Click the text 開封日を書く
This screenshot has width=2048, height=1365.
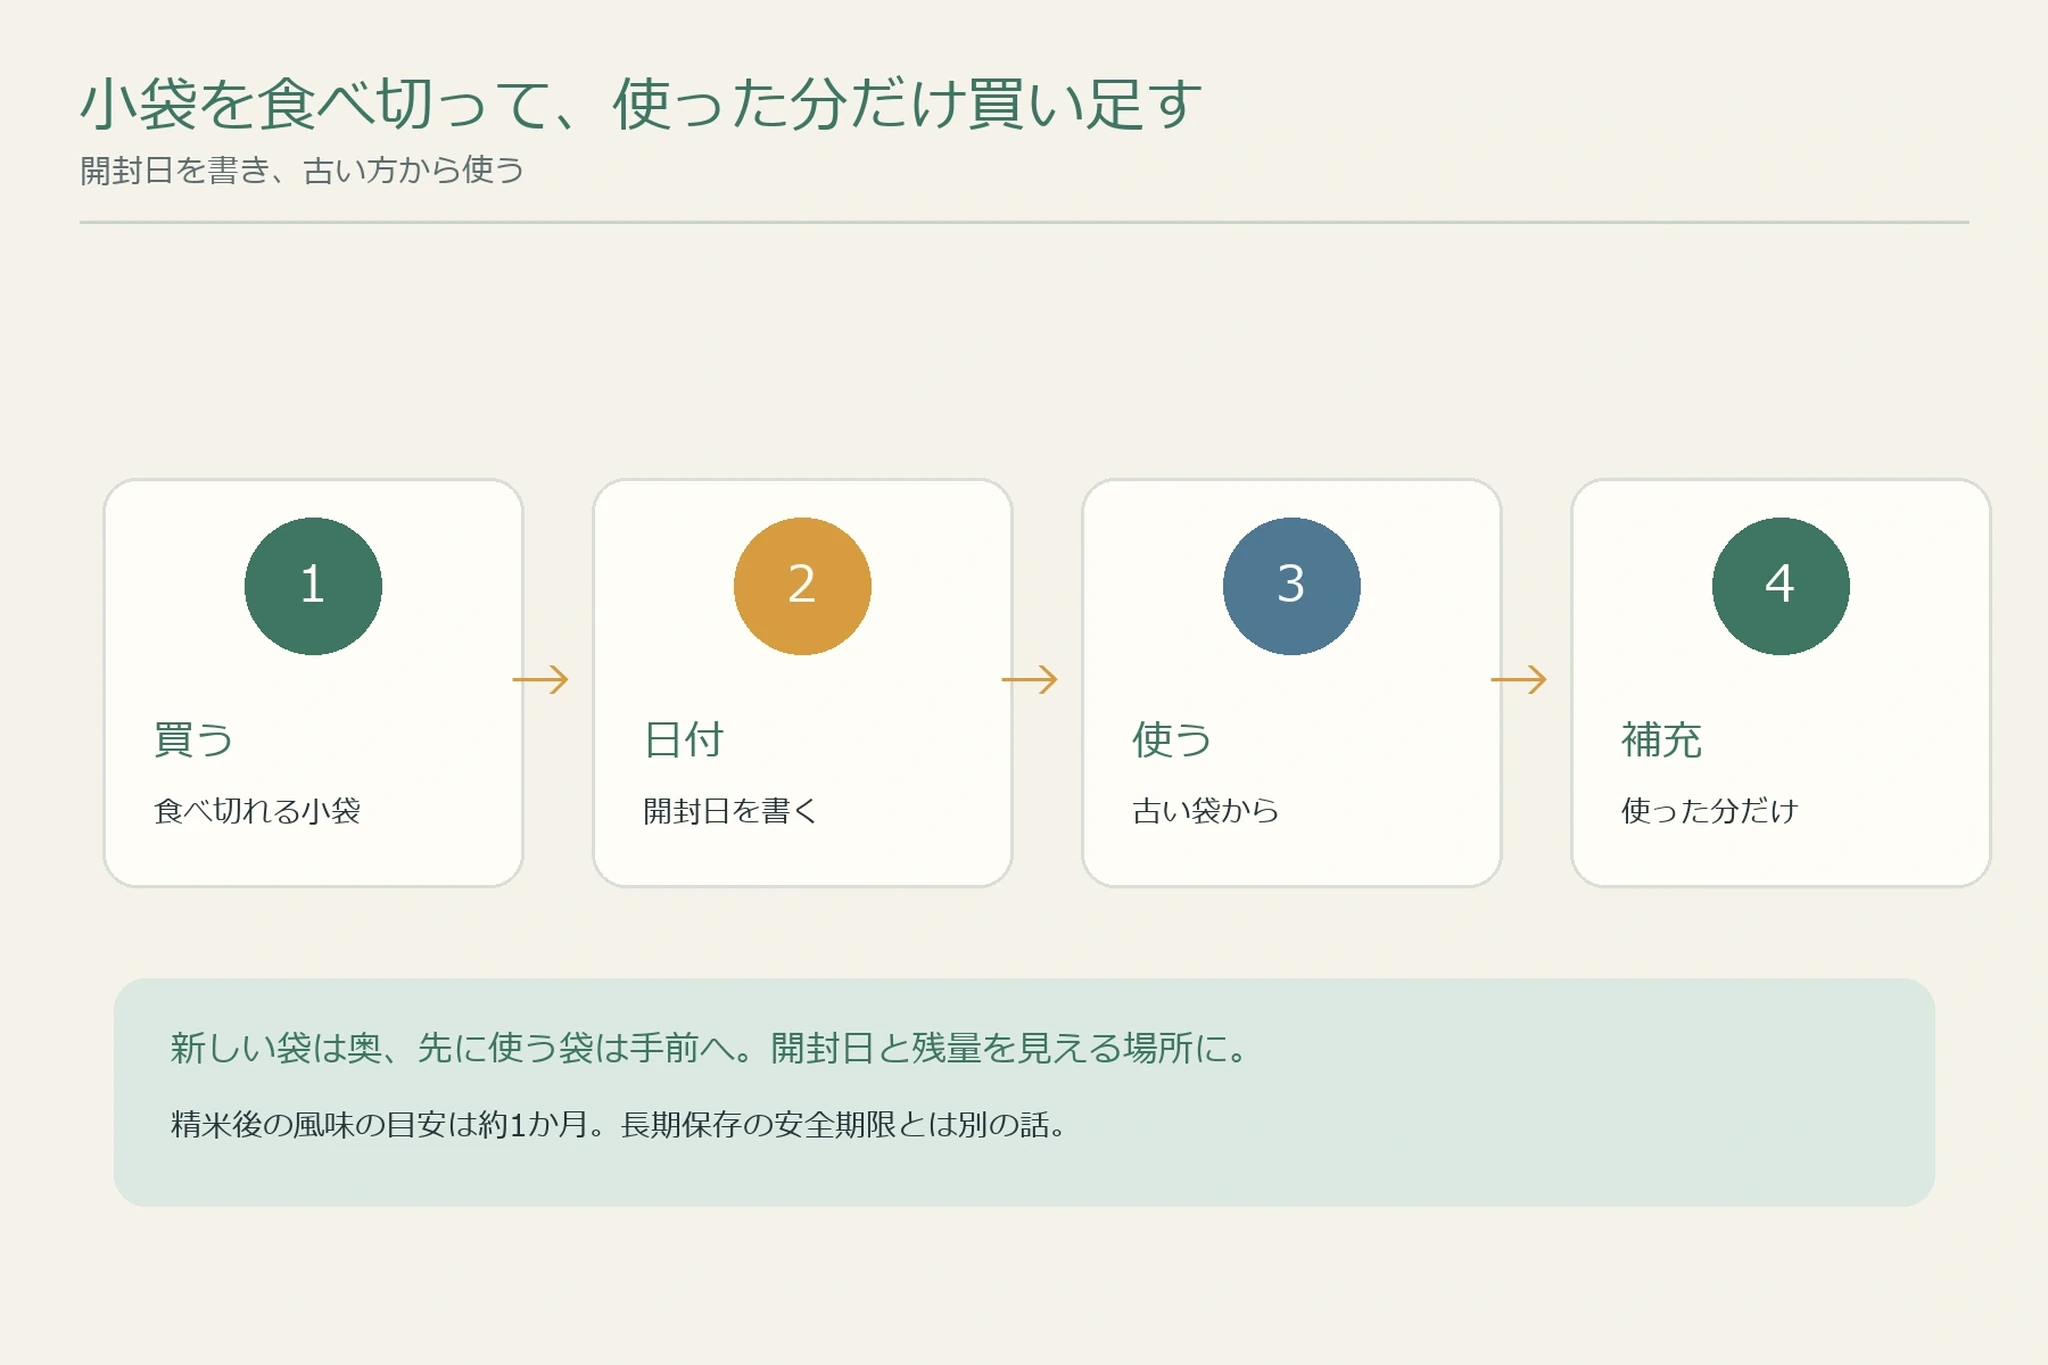[x=731, y=810]
